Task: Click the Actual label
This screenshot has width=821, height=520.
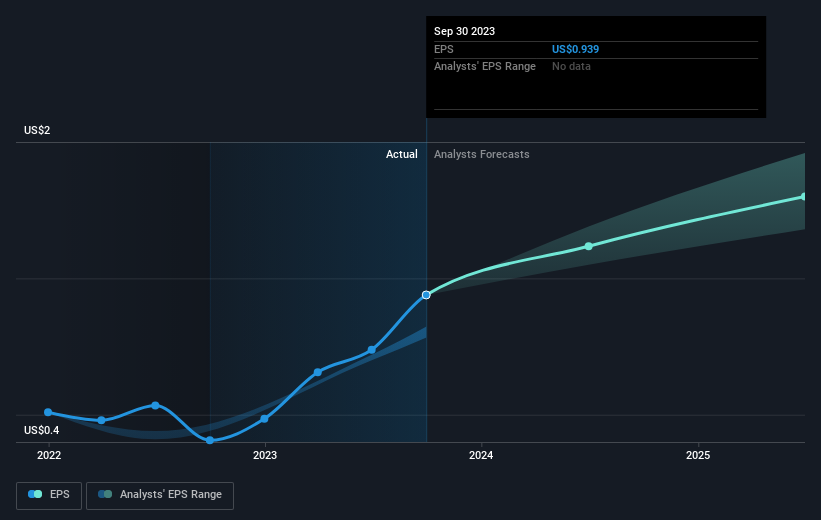Action: (x=402, y=154)
